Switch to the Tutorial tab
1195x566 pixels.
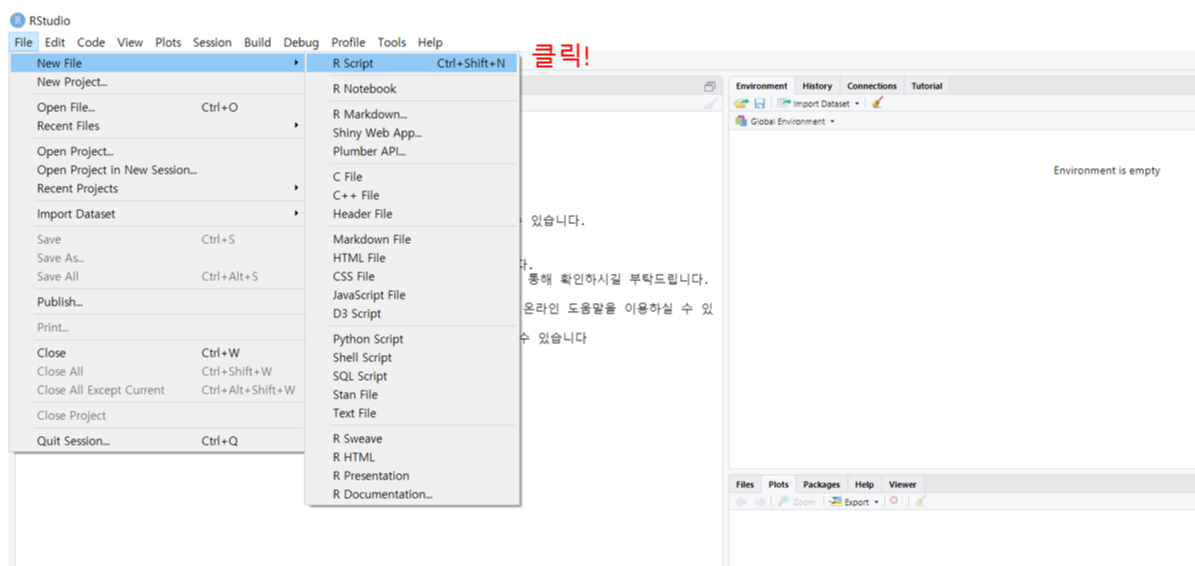(x=927, y=86)
